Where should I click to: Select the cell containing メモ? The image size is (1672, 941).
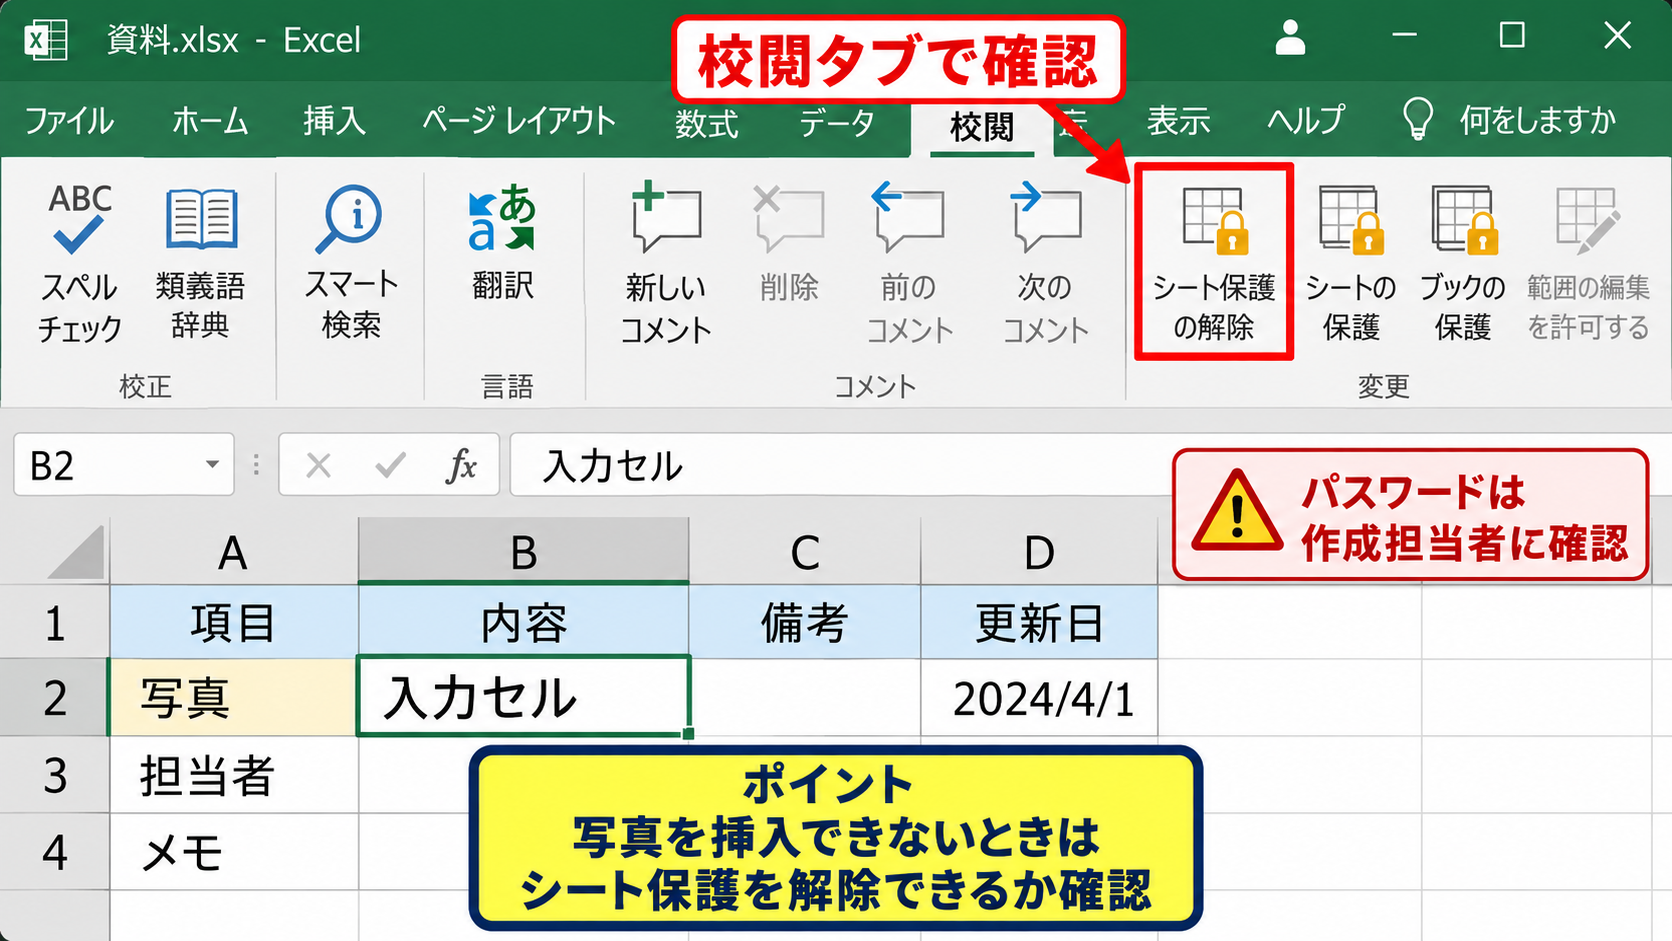click(233, 852)
